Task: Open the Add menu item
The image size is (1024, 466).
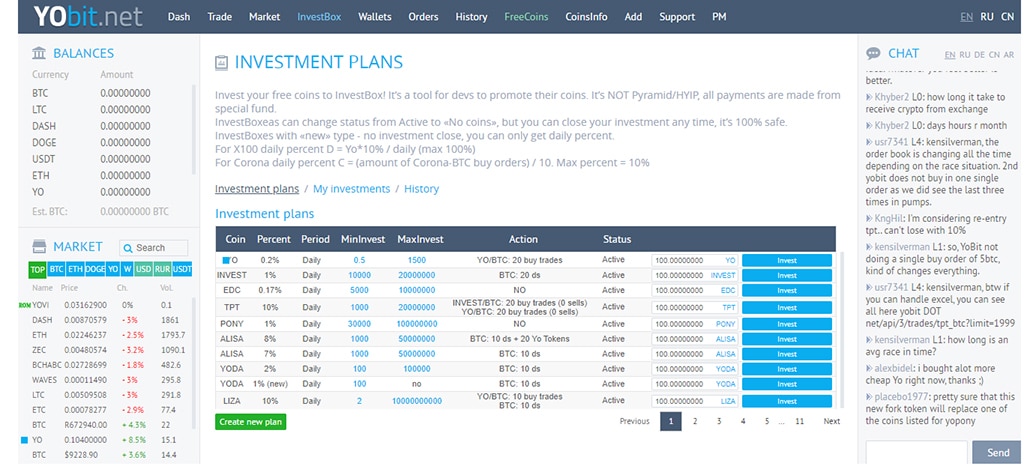Action: (633, 17)
